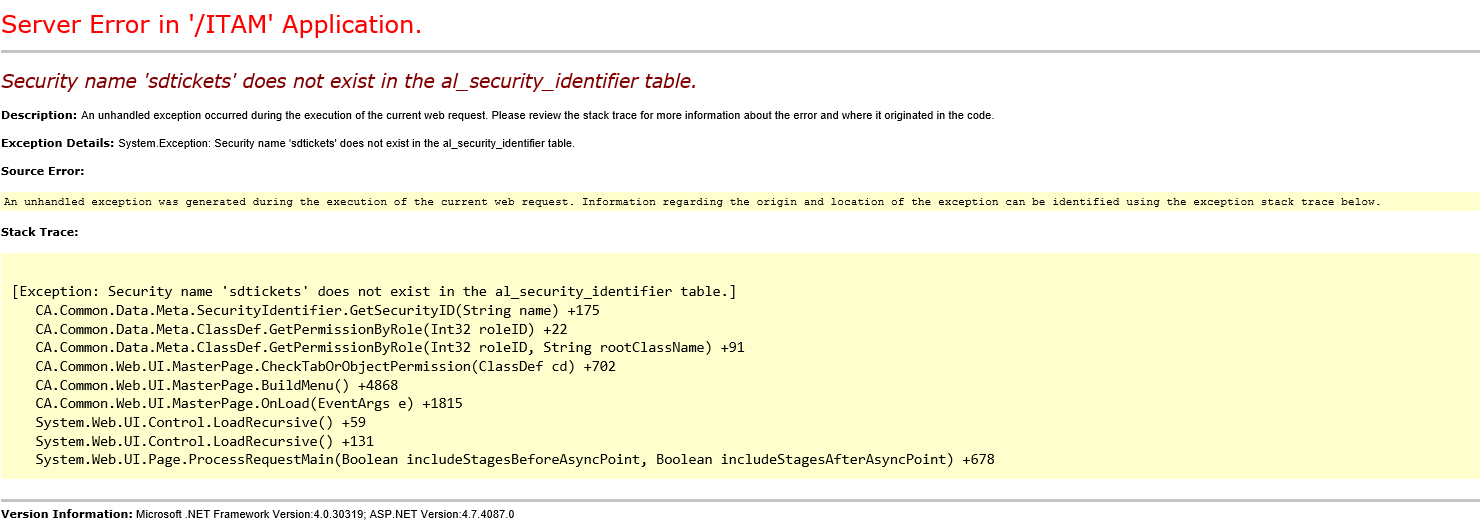Click the LoadRecursive() +131 stack line
This screenshot has height=525, width=1480.
click(x=205, y=441)
